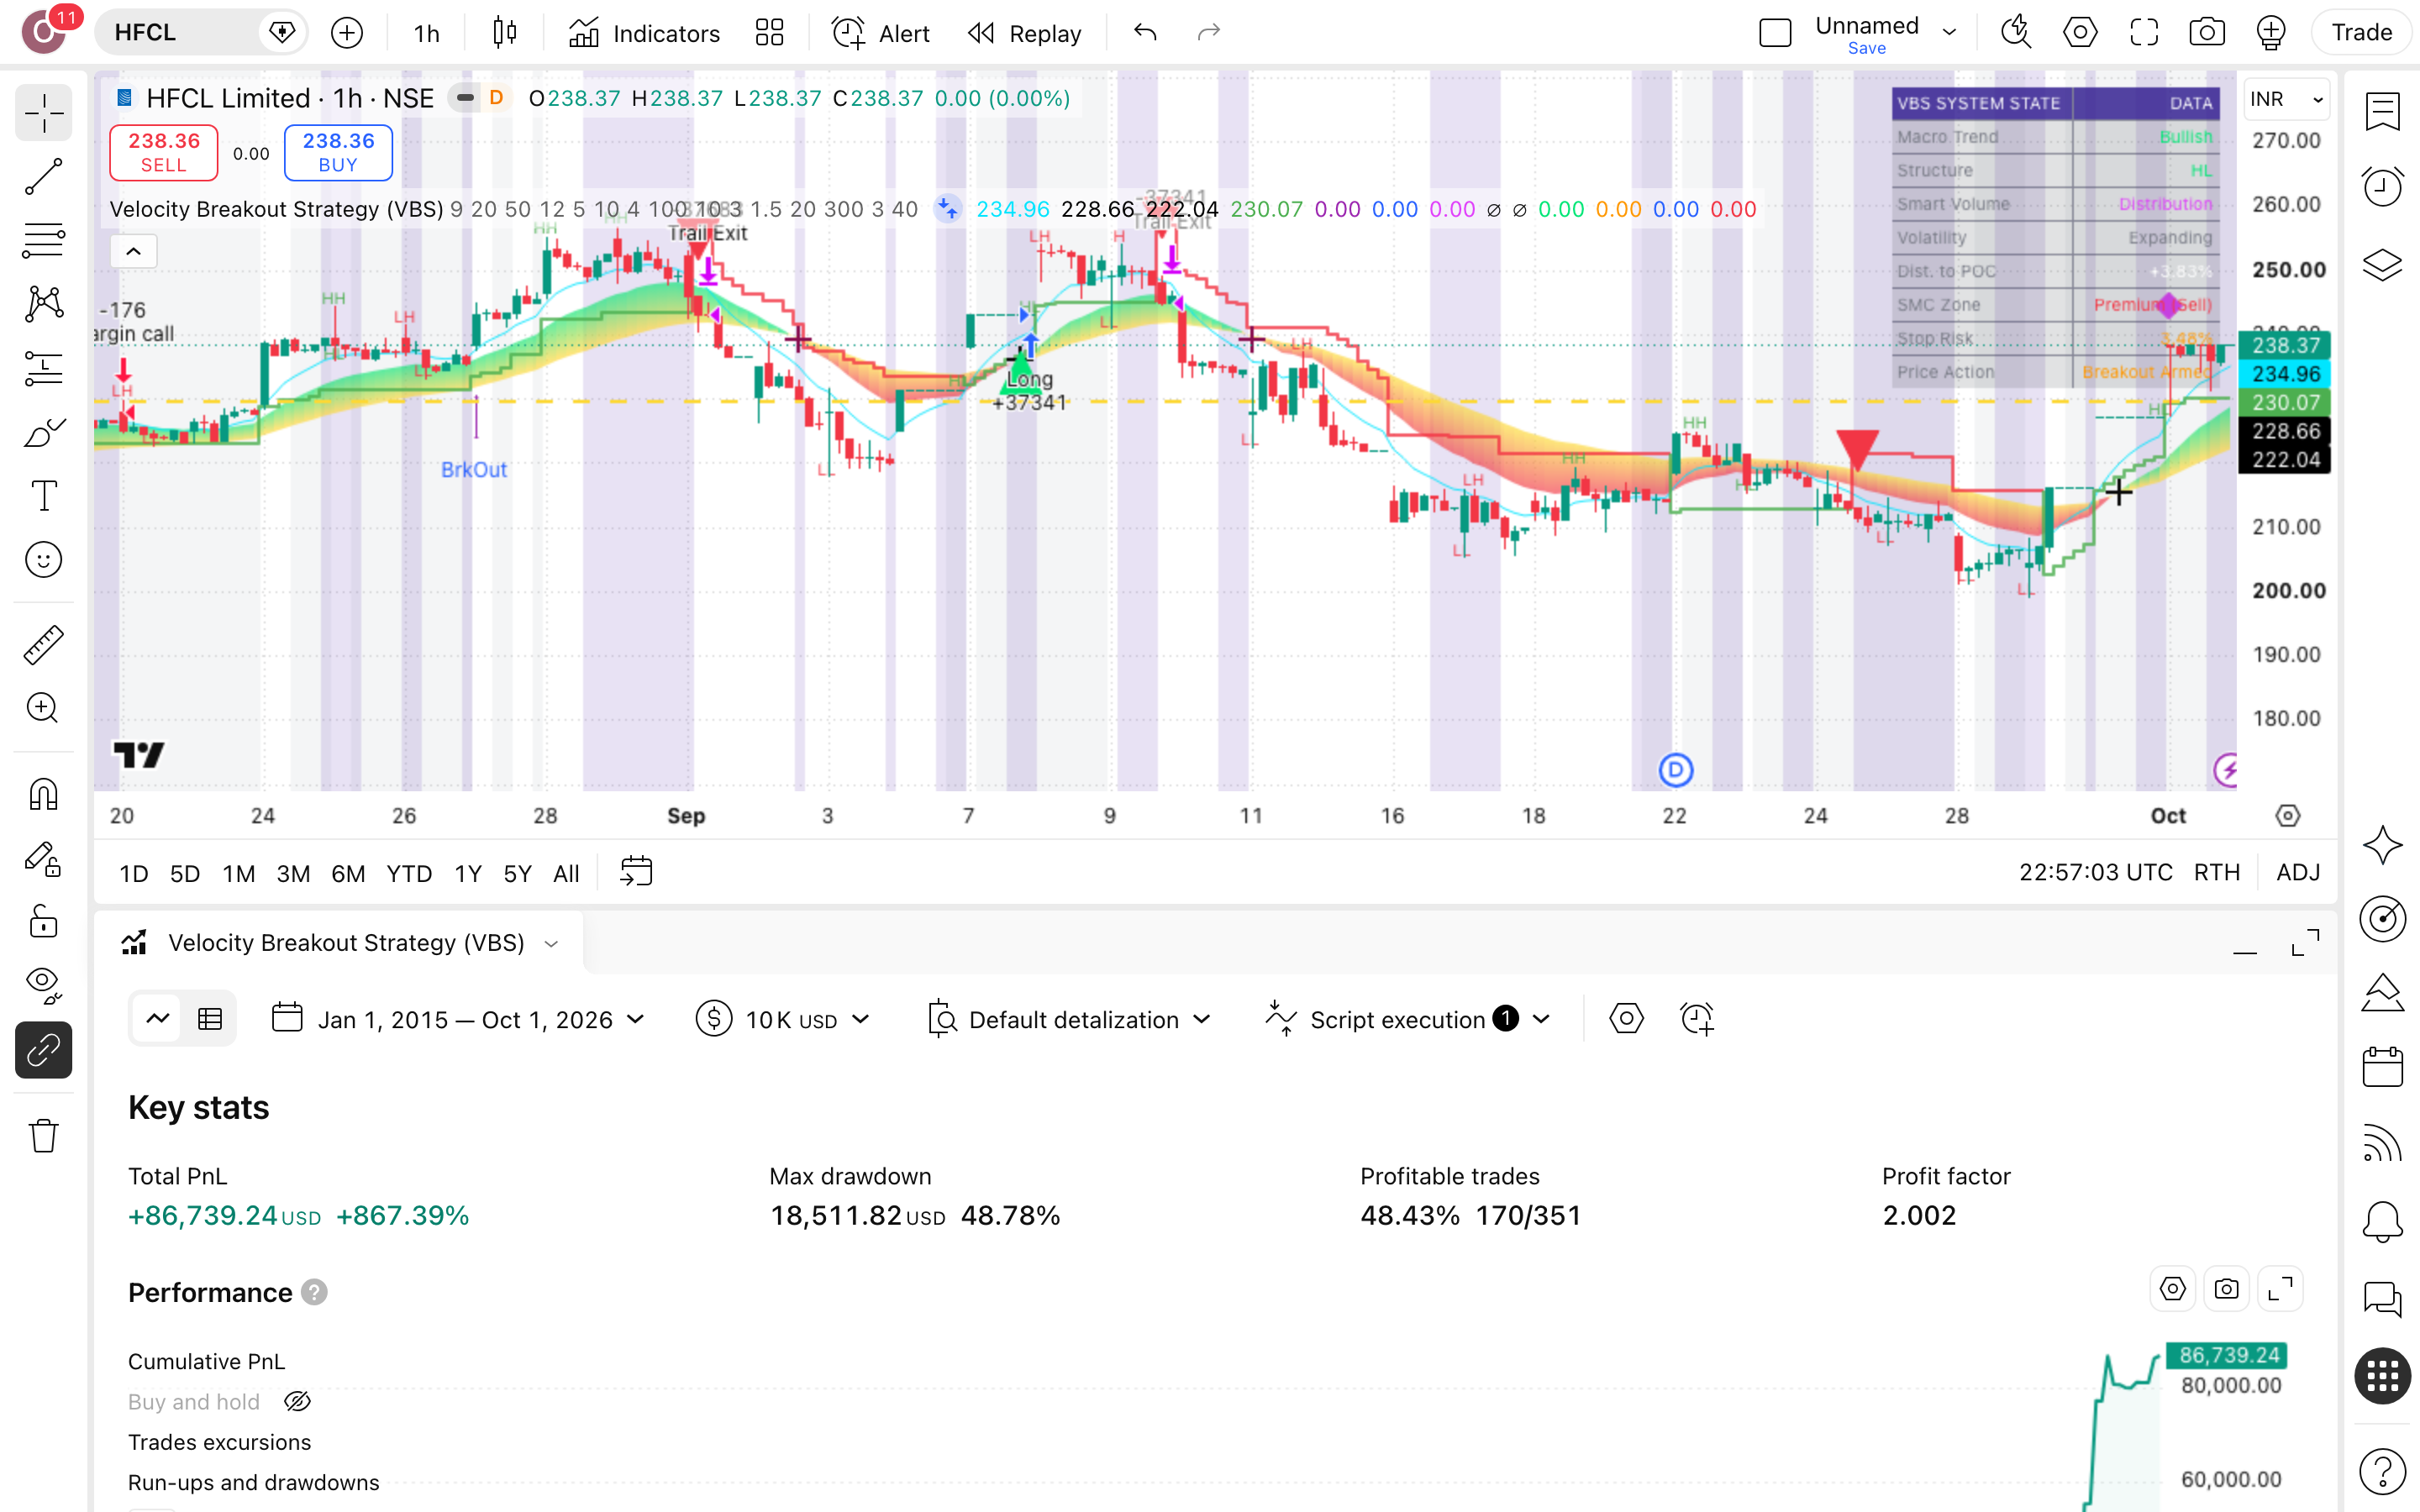The width and height of the screenshot is (2420, 1512).
Task: Toggle lock all drawings
Action: pyautogui.click(x=43, y=921)
